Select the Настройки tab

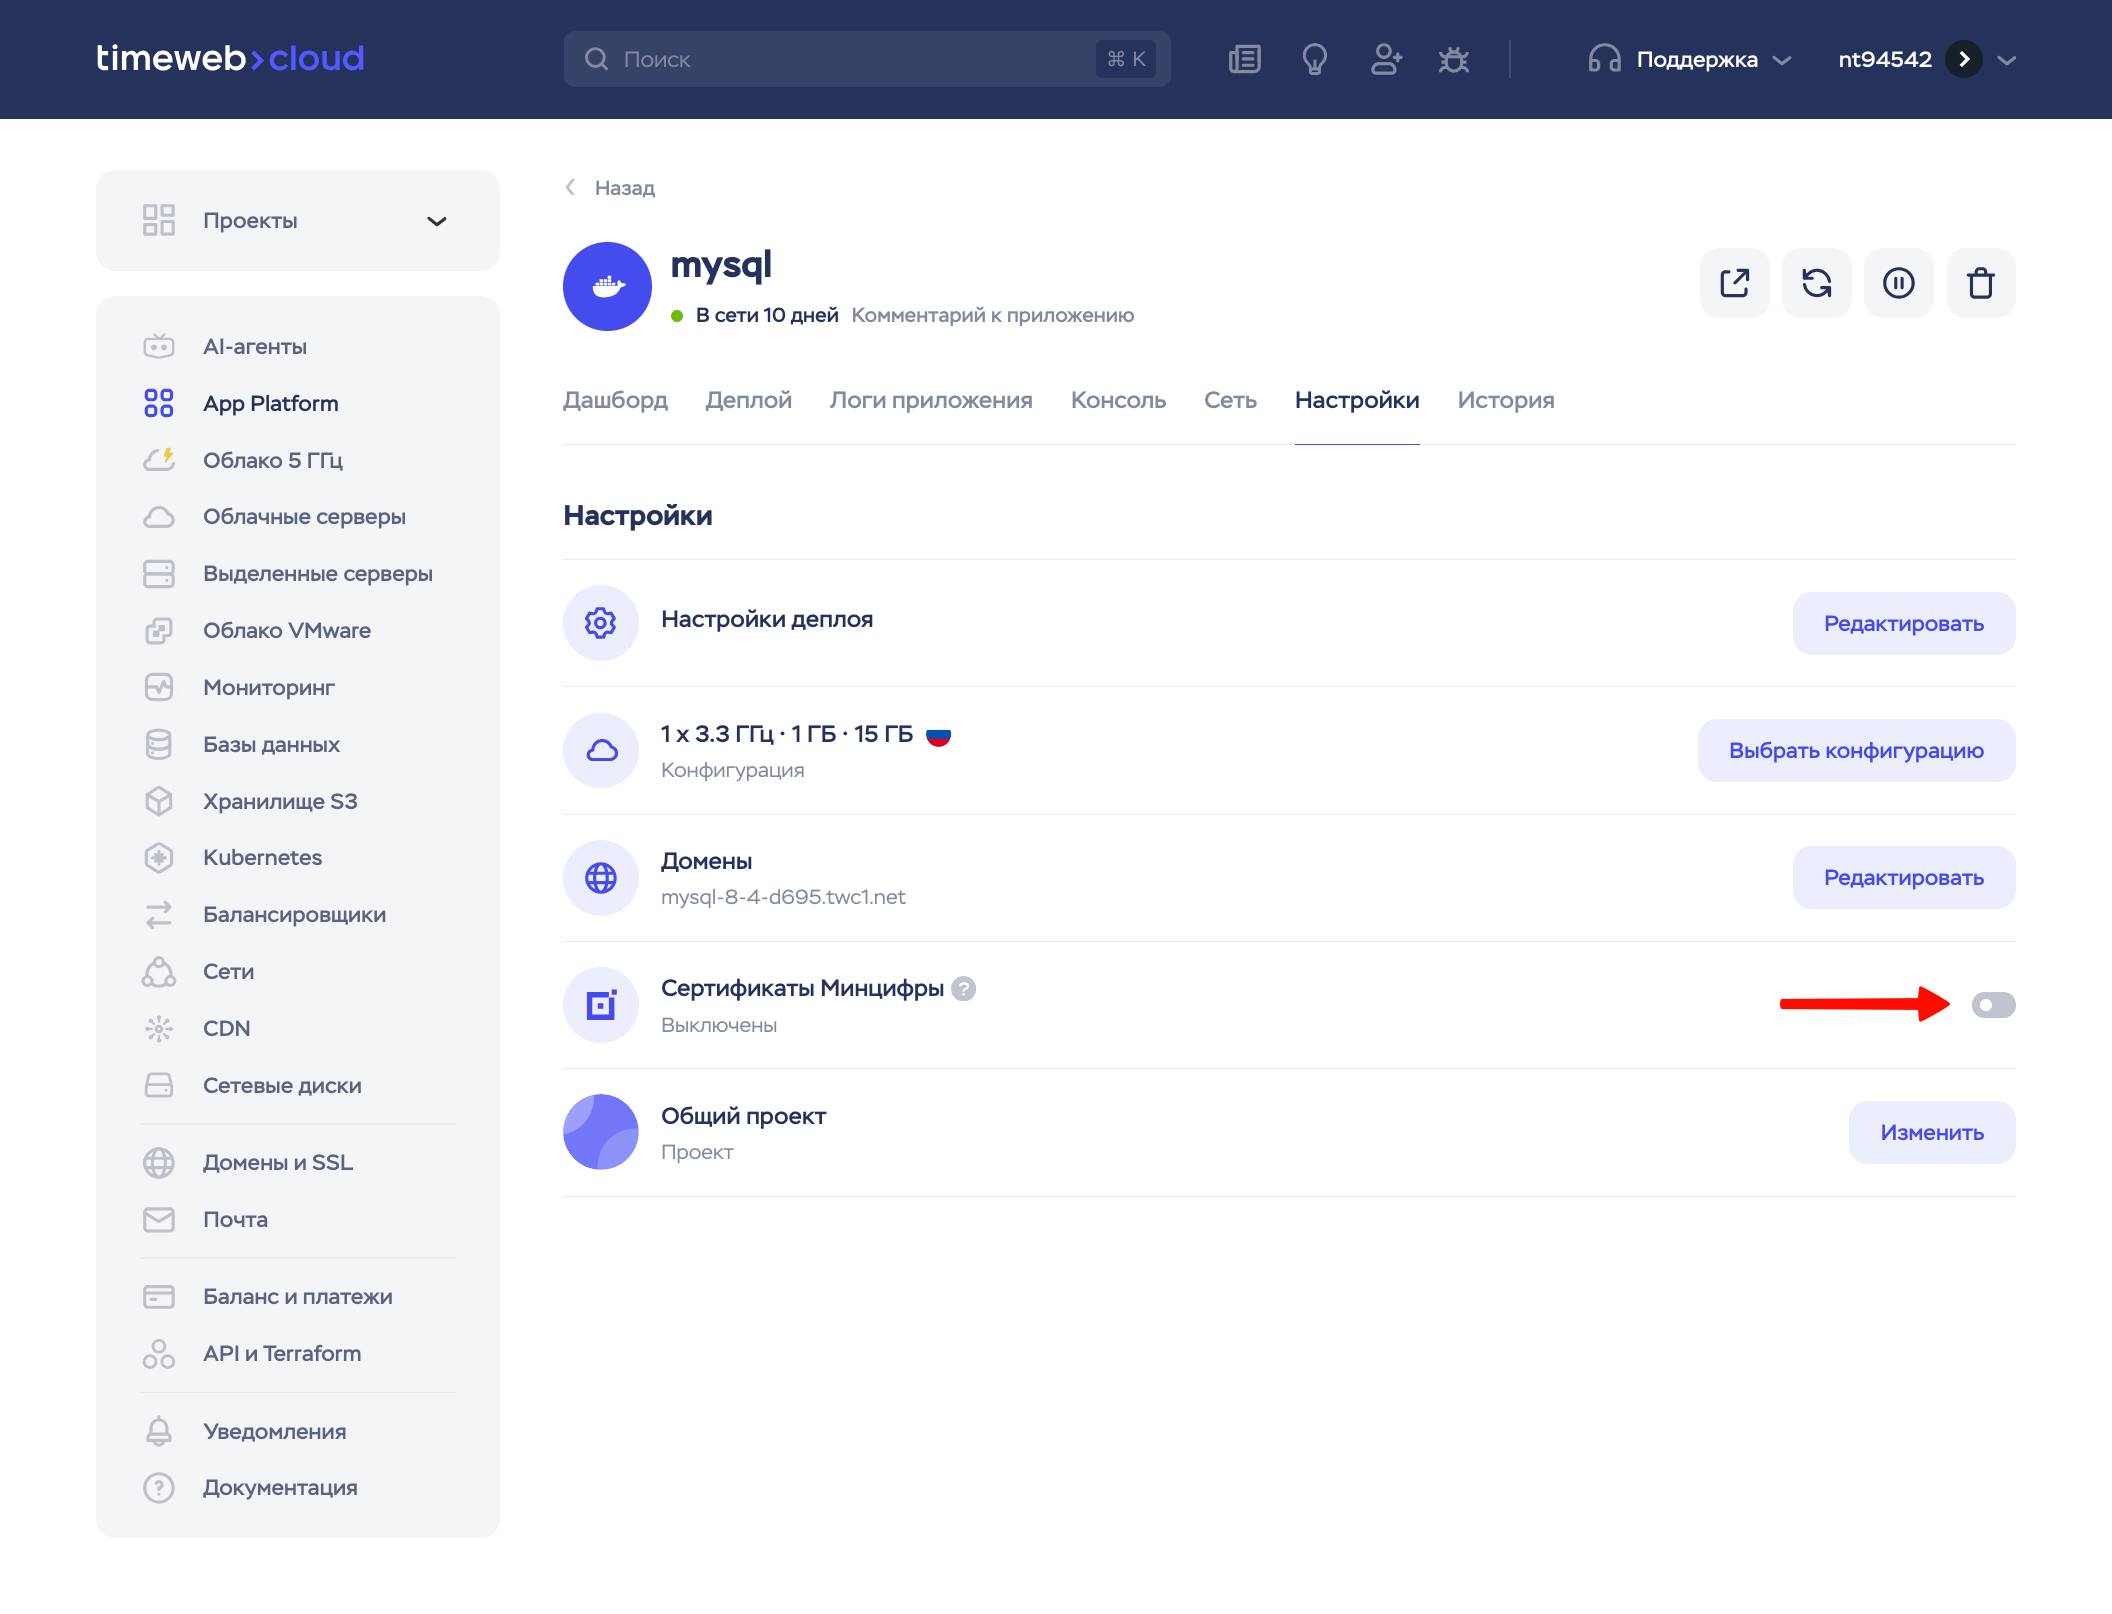pyautogui.click(x=1357, y=400)
